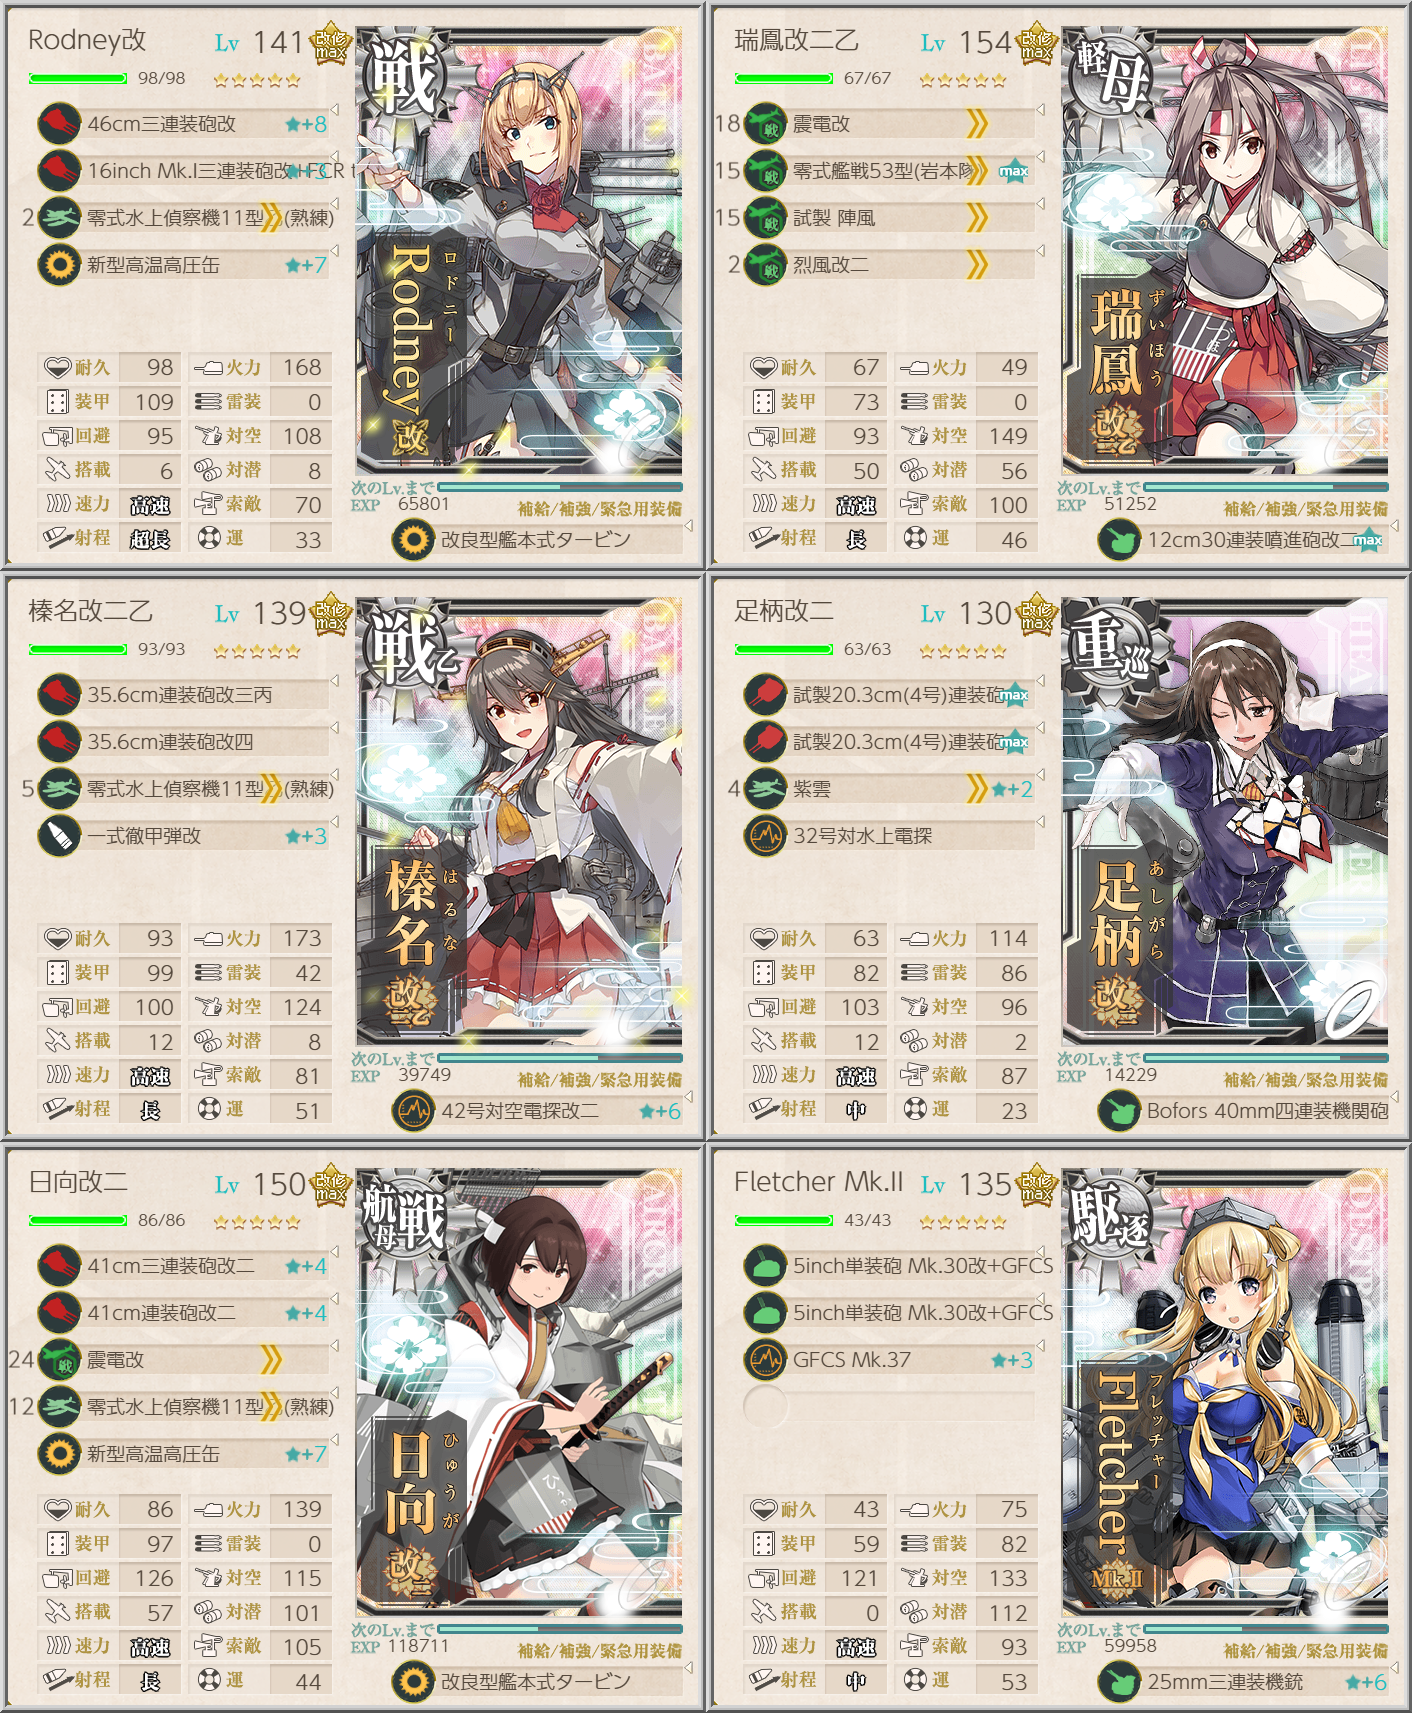Viewport: 1412px width, 1713px height.
Task: Click the green HP bar of Fletcher Mk.II
Action: pyautogui.click(x=784, y=1220)
